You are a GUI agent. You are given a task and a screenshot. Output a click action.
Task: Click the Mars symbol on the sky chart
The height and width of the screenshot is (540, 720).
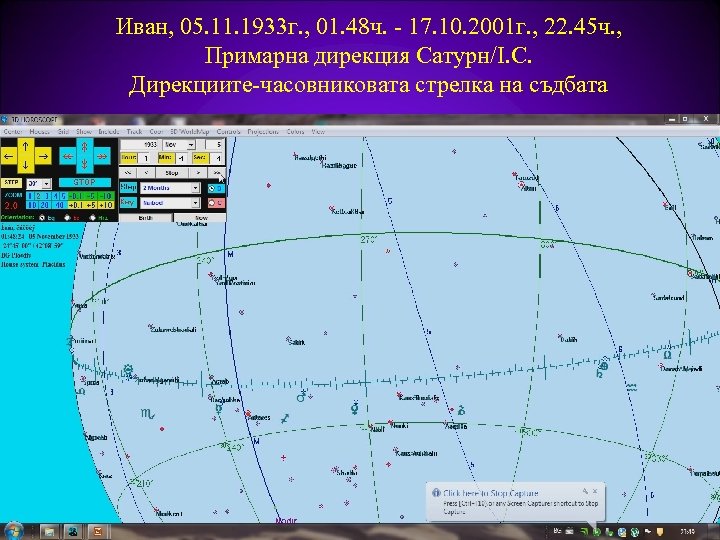pos(302,396)
